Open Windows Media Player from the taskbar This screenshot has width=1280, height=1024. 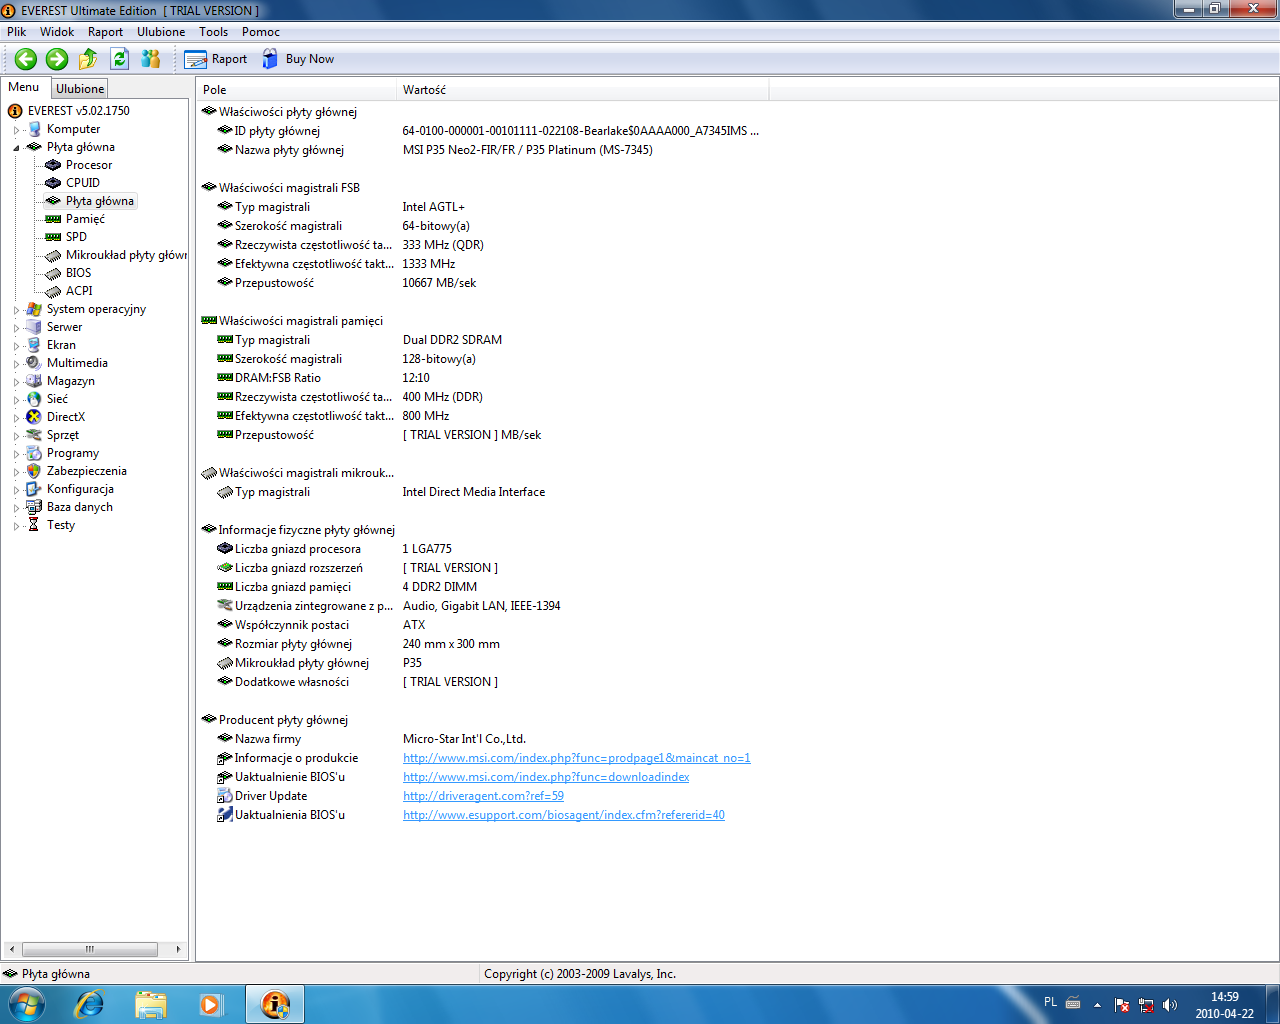point(212,1004)
